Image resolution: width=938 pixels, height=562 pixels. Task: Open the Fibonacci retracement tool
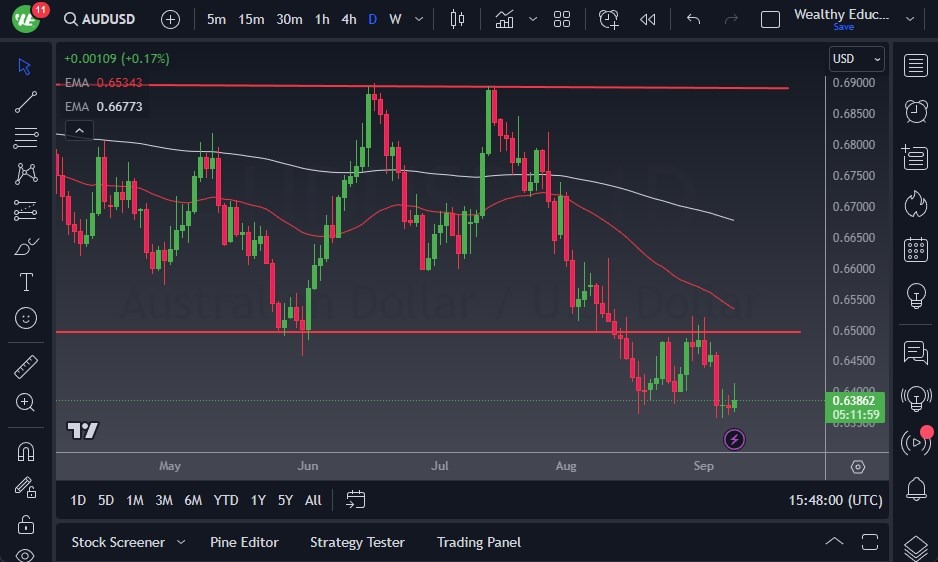pyautogui.click(x=26, y=137)
